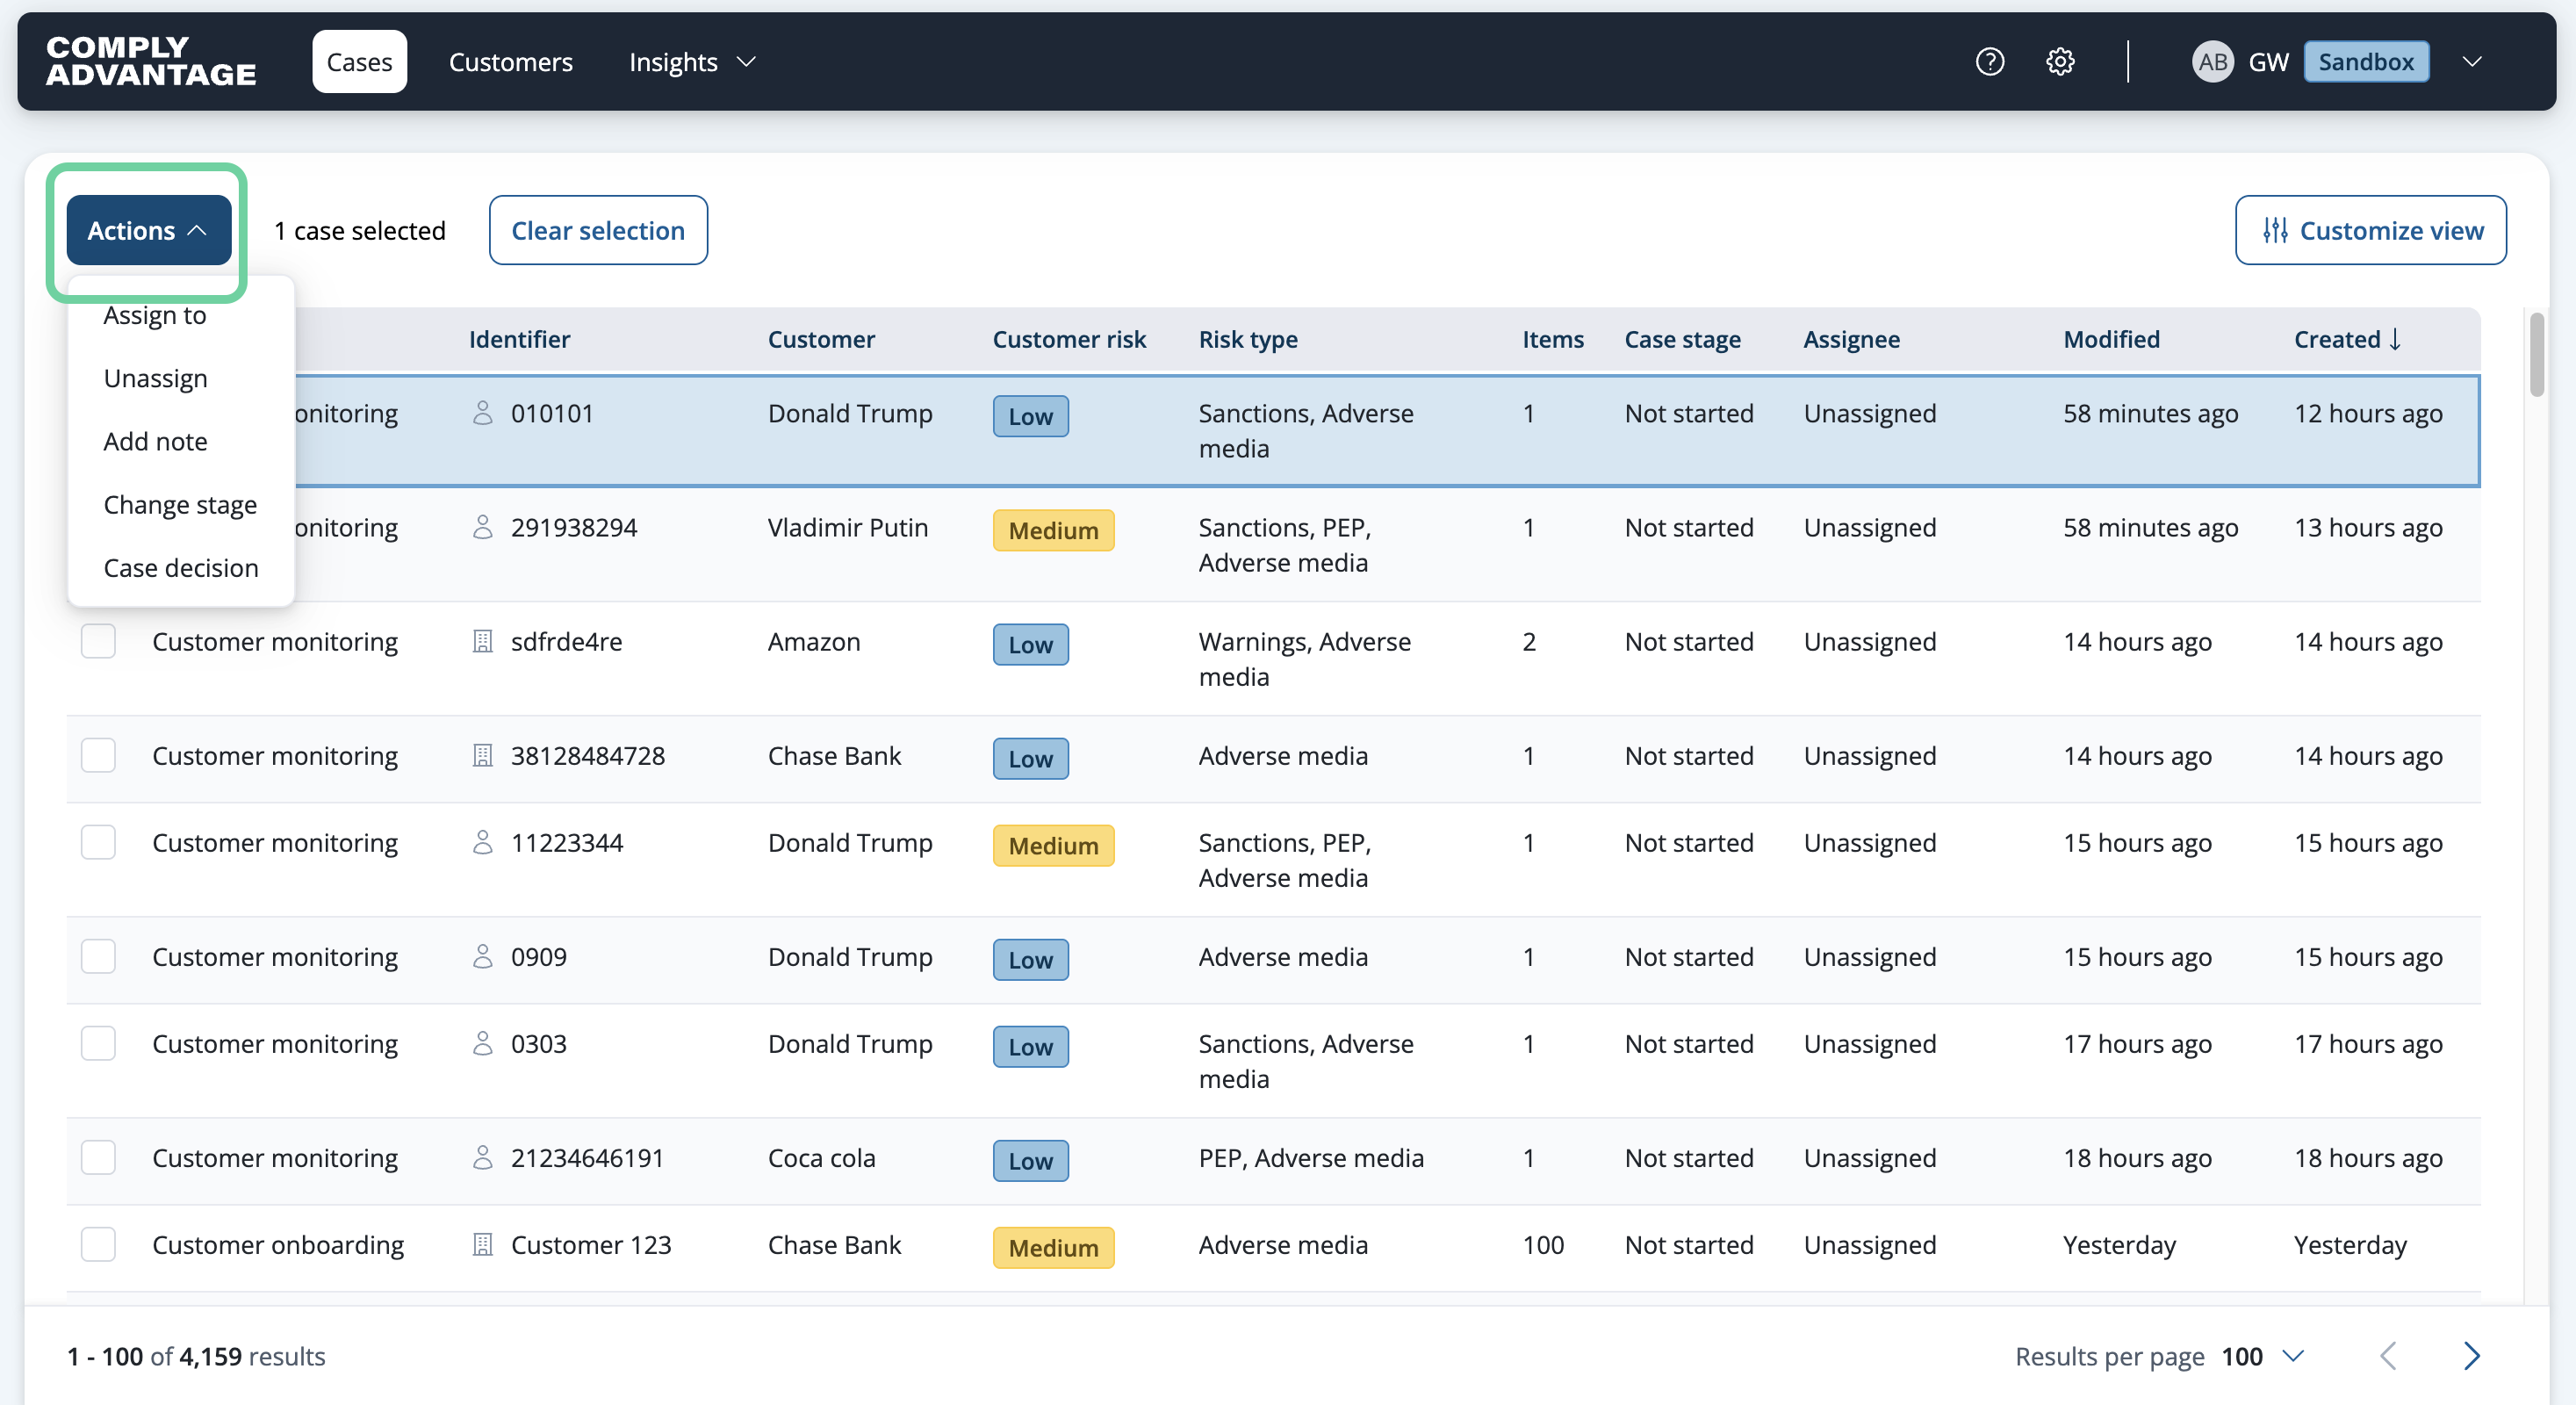
Task: Collapse the Actions dropdown
Action: coord(149,230)
